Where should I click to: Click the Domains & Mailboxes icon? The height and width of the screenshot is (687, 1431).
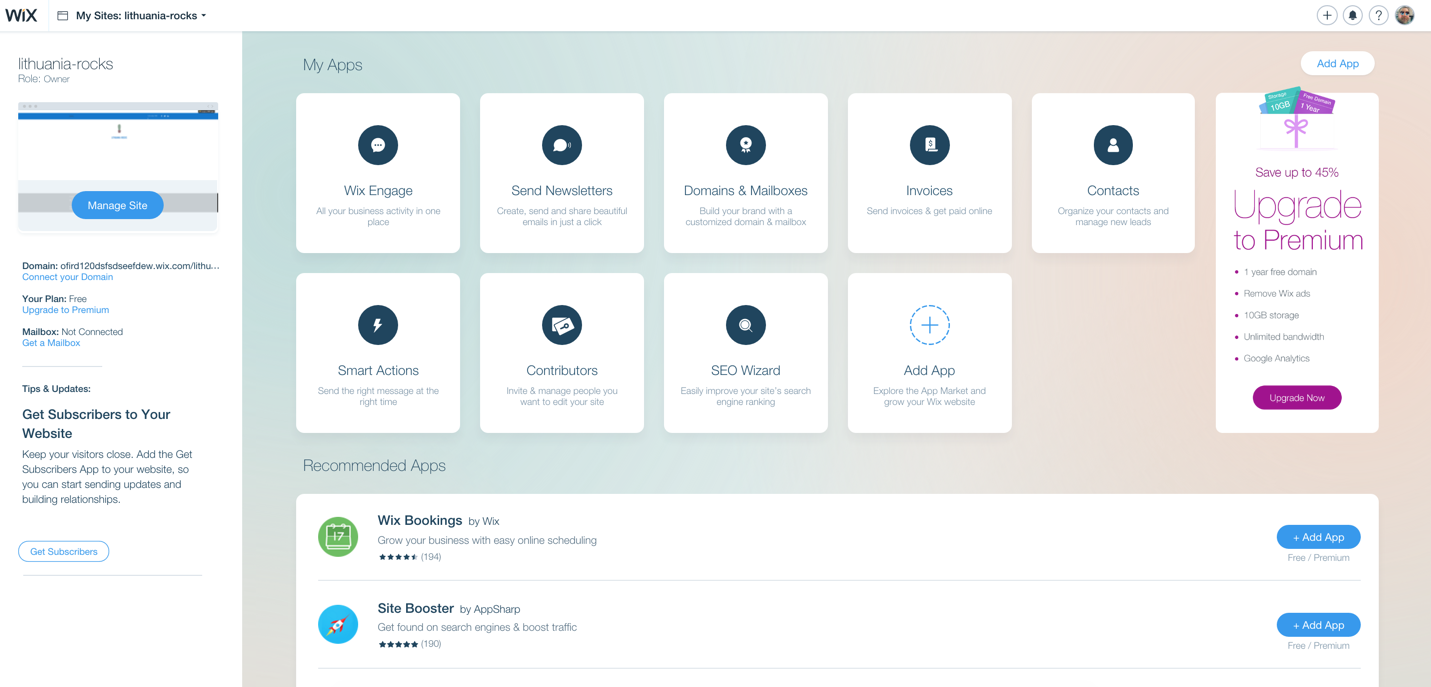tap(746, 145)
